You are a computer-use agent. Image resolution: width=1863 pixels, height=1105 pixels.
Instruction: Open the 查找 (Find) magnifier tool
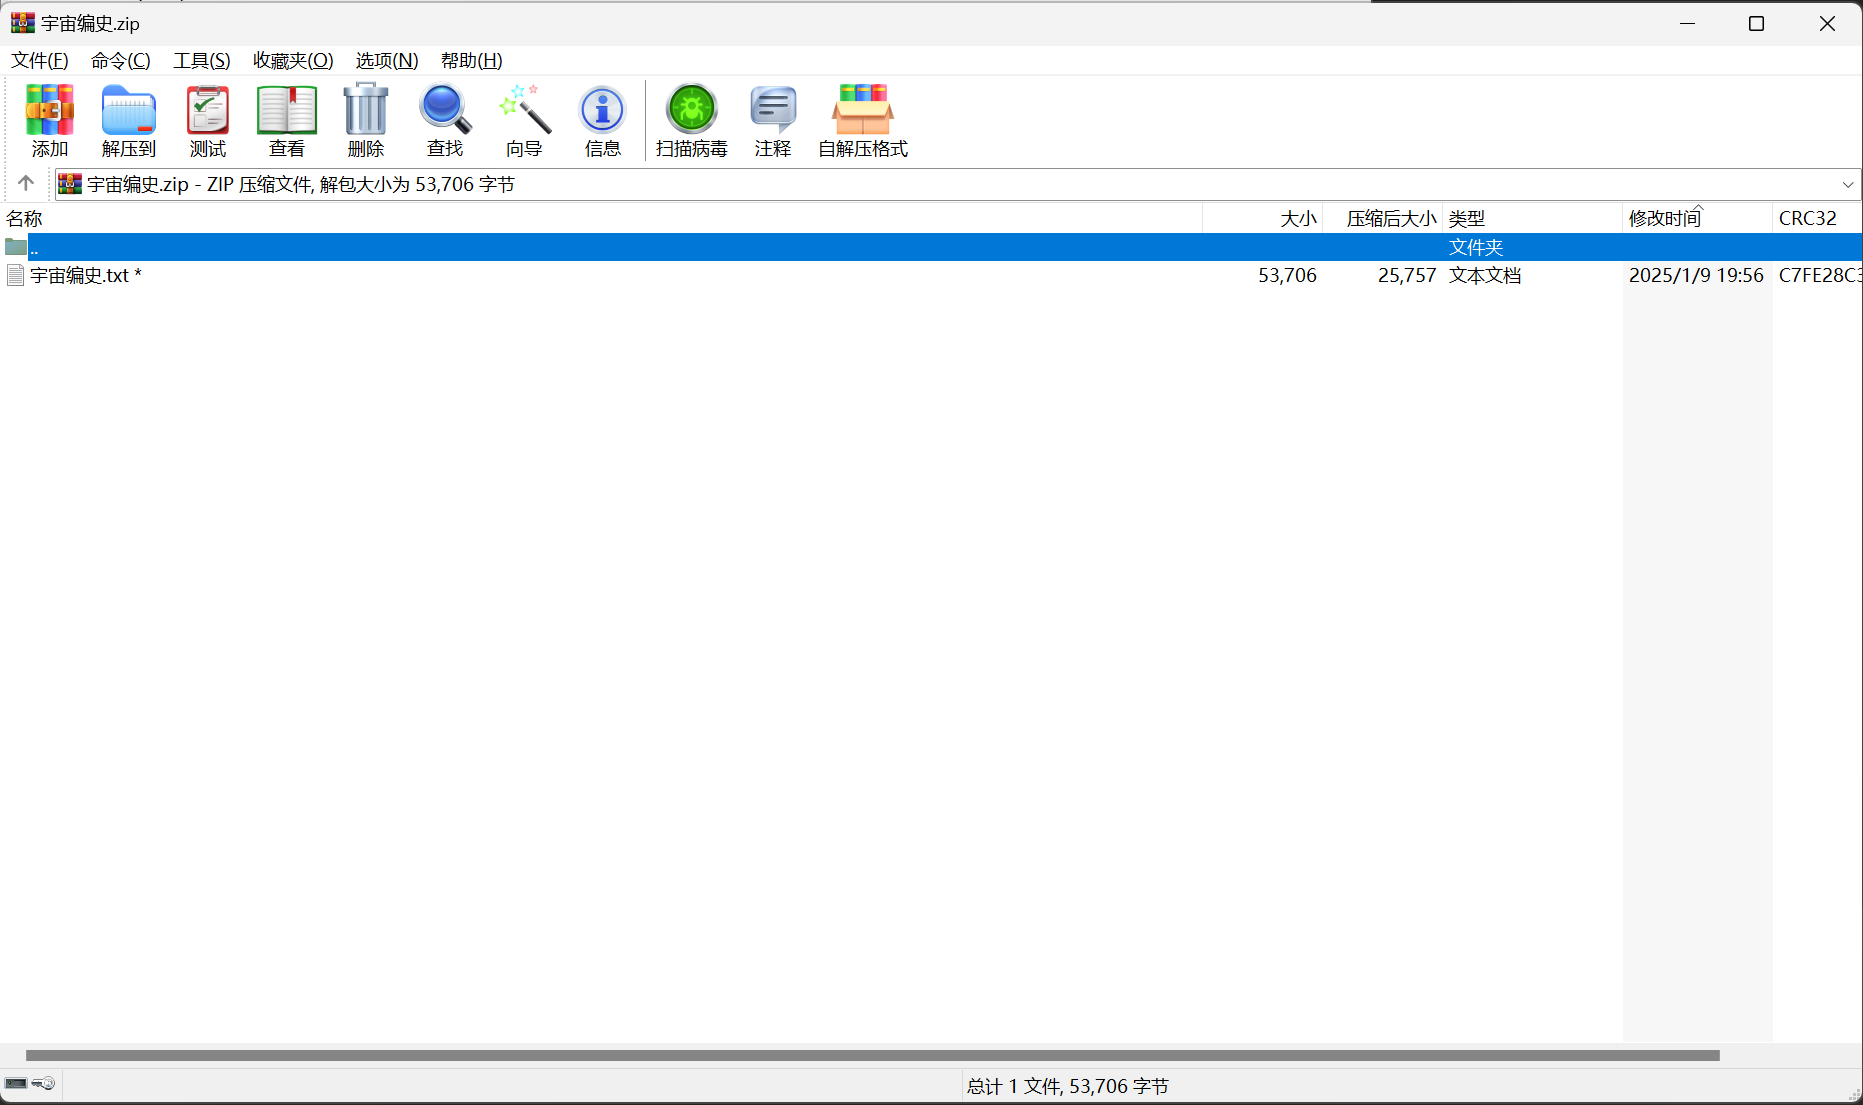click(445, 120)
